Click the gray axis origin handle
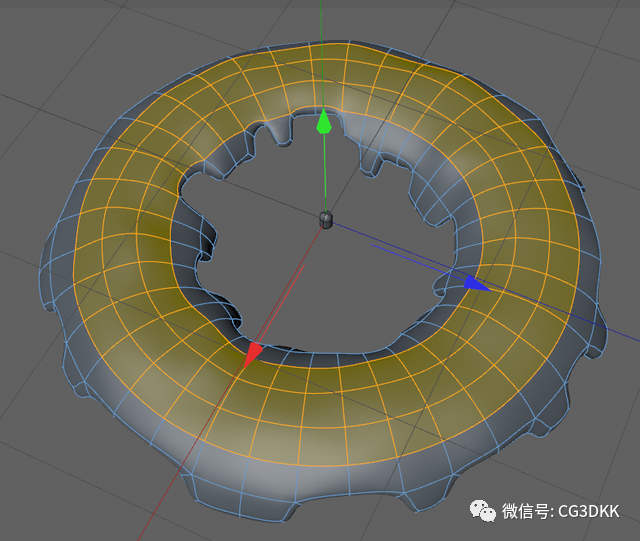Viewport: 640px width, 541px height. click(x=325, y=220)
